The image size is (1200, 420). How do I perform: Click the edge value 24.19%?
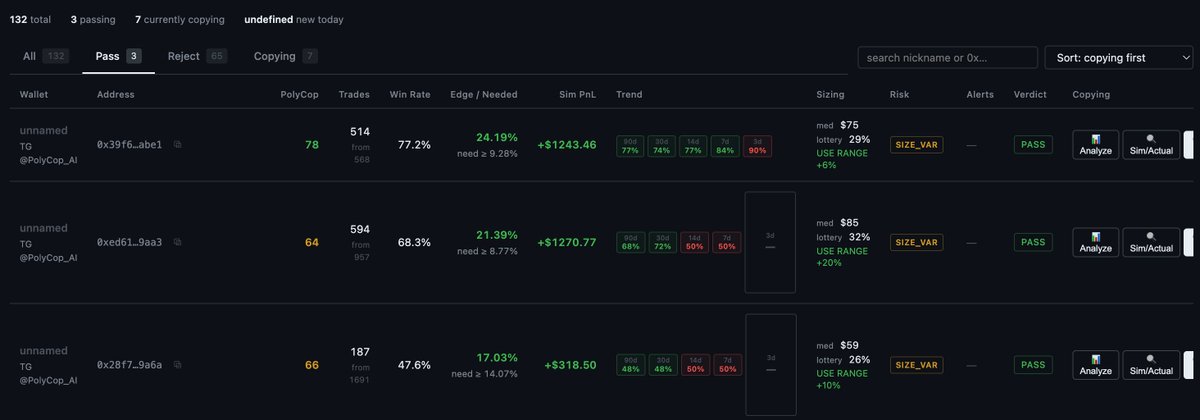(497, 137)
